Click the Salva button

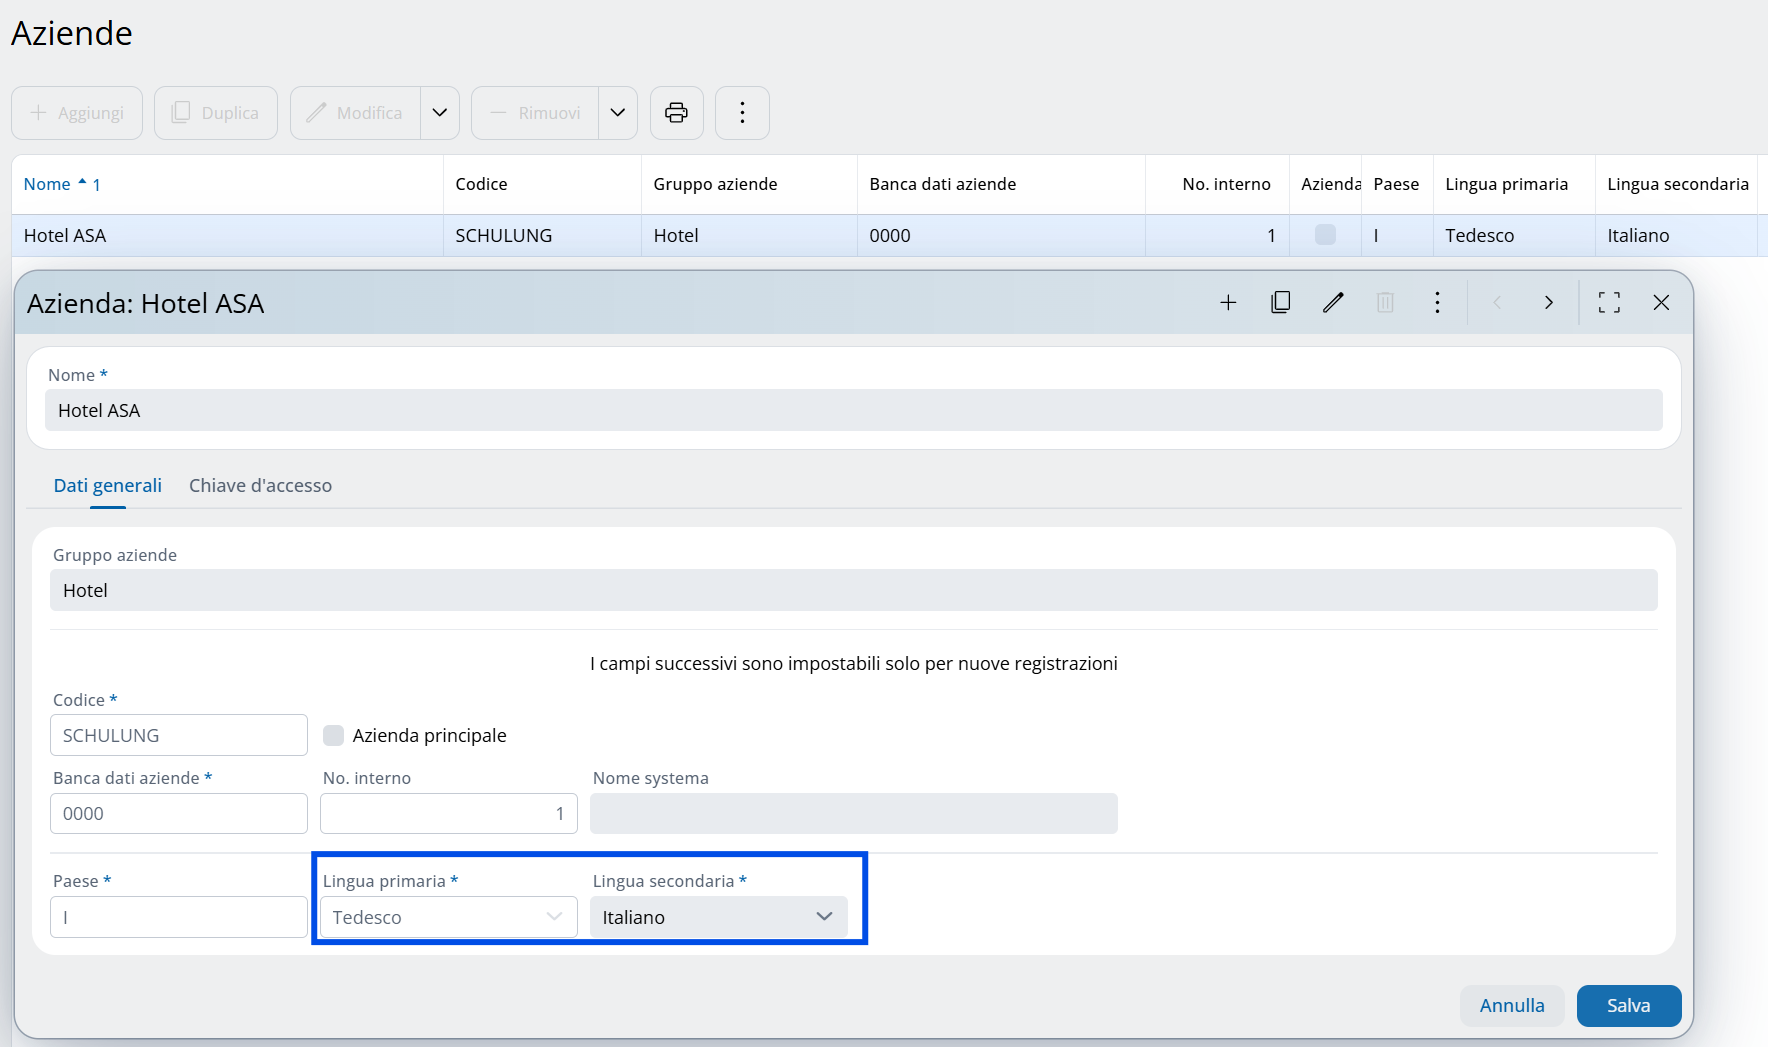[1628, 1006]
